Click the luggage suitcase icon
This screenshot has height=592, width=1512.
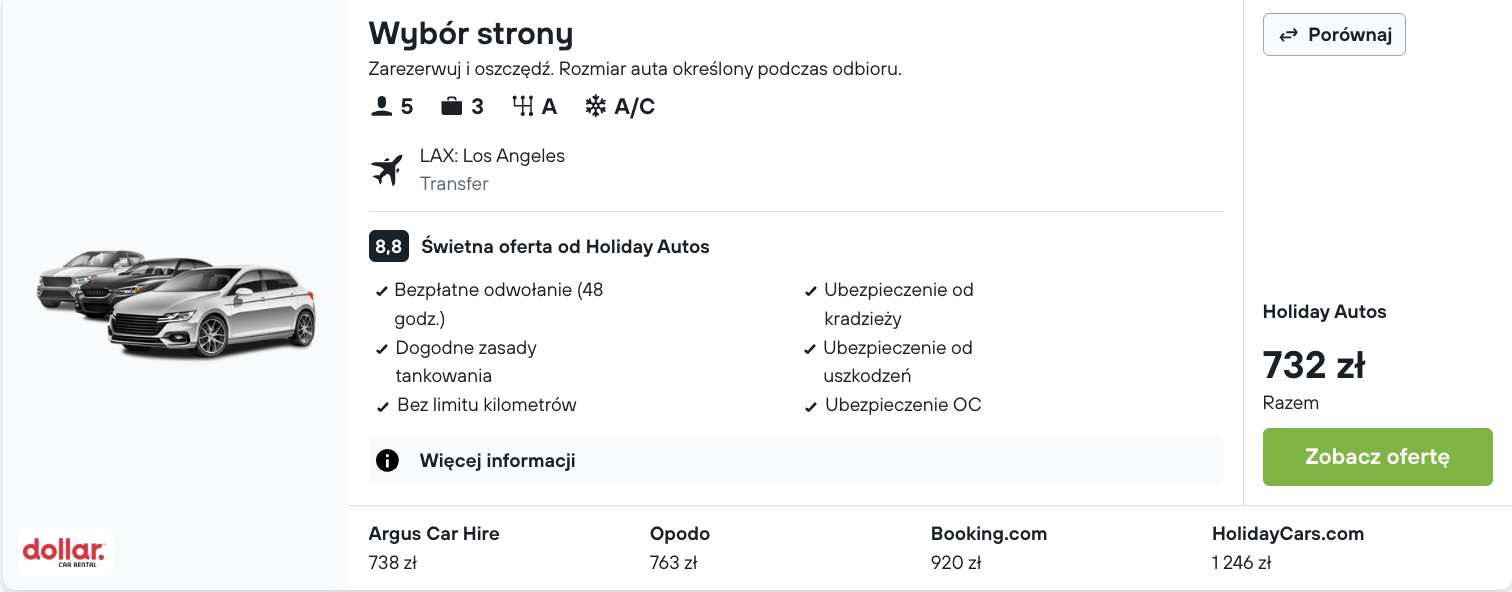point(452,106)
